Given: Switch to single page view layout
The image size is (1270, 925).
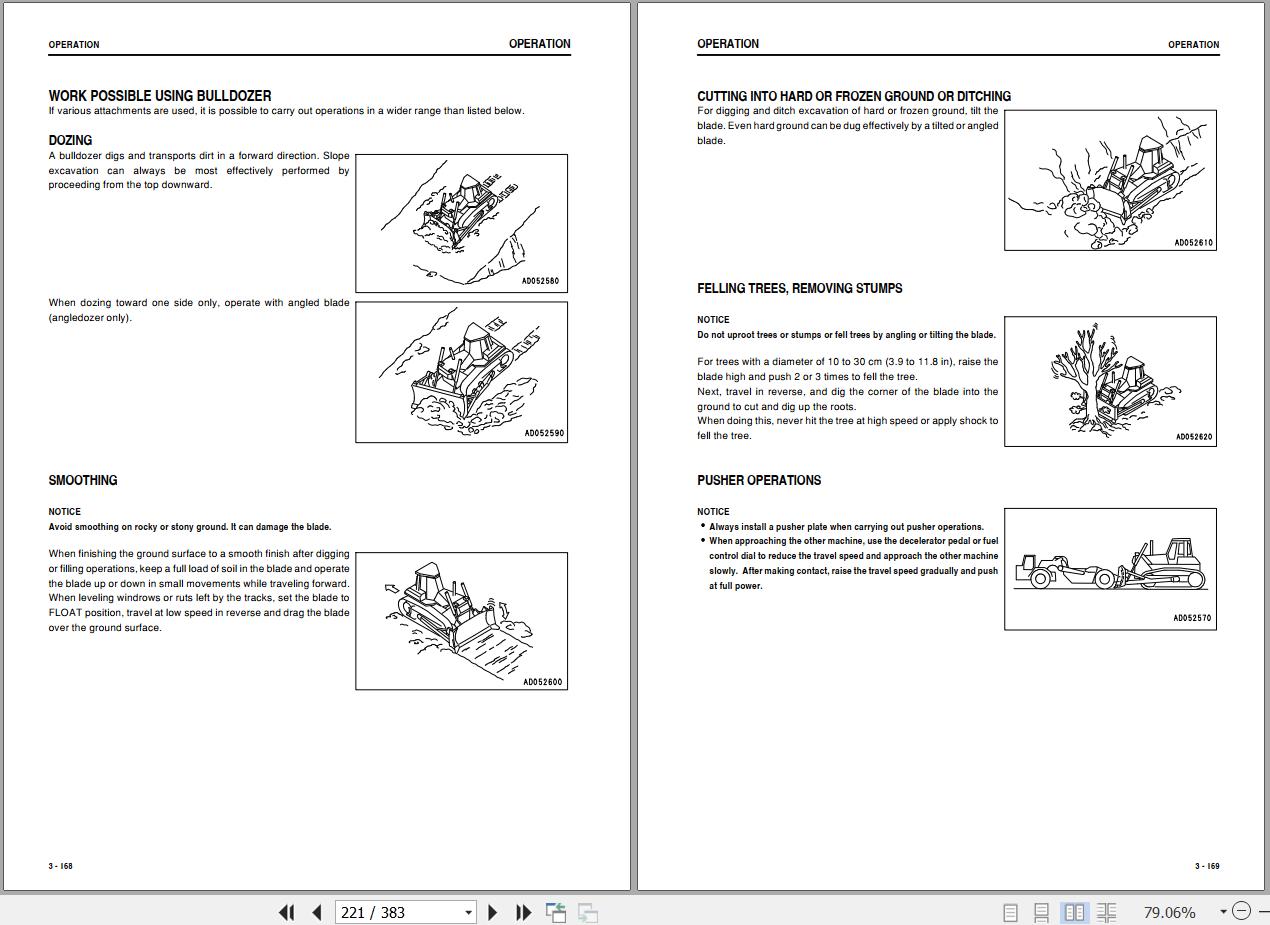Looking at the screenshot, I should 1010,912.
